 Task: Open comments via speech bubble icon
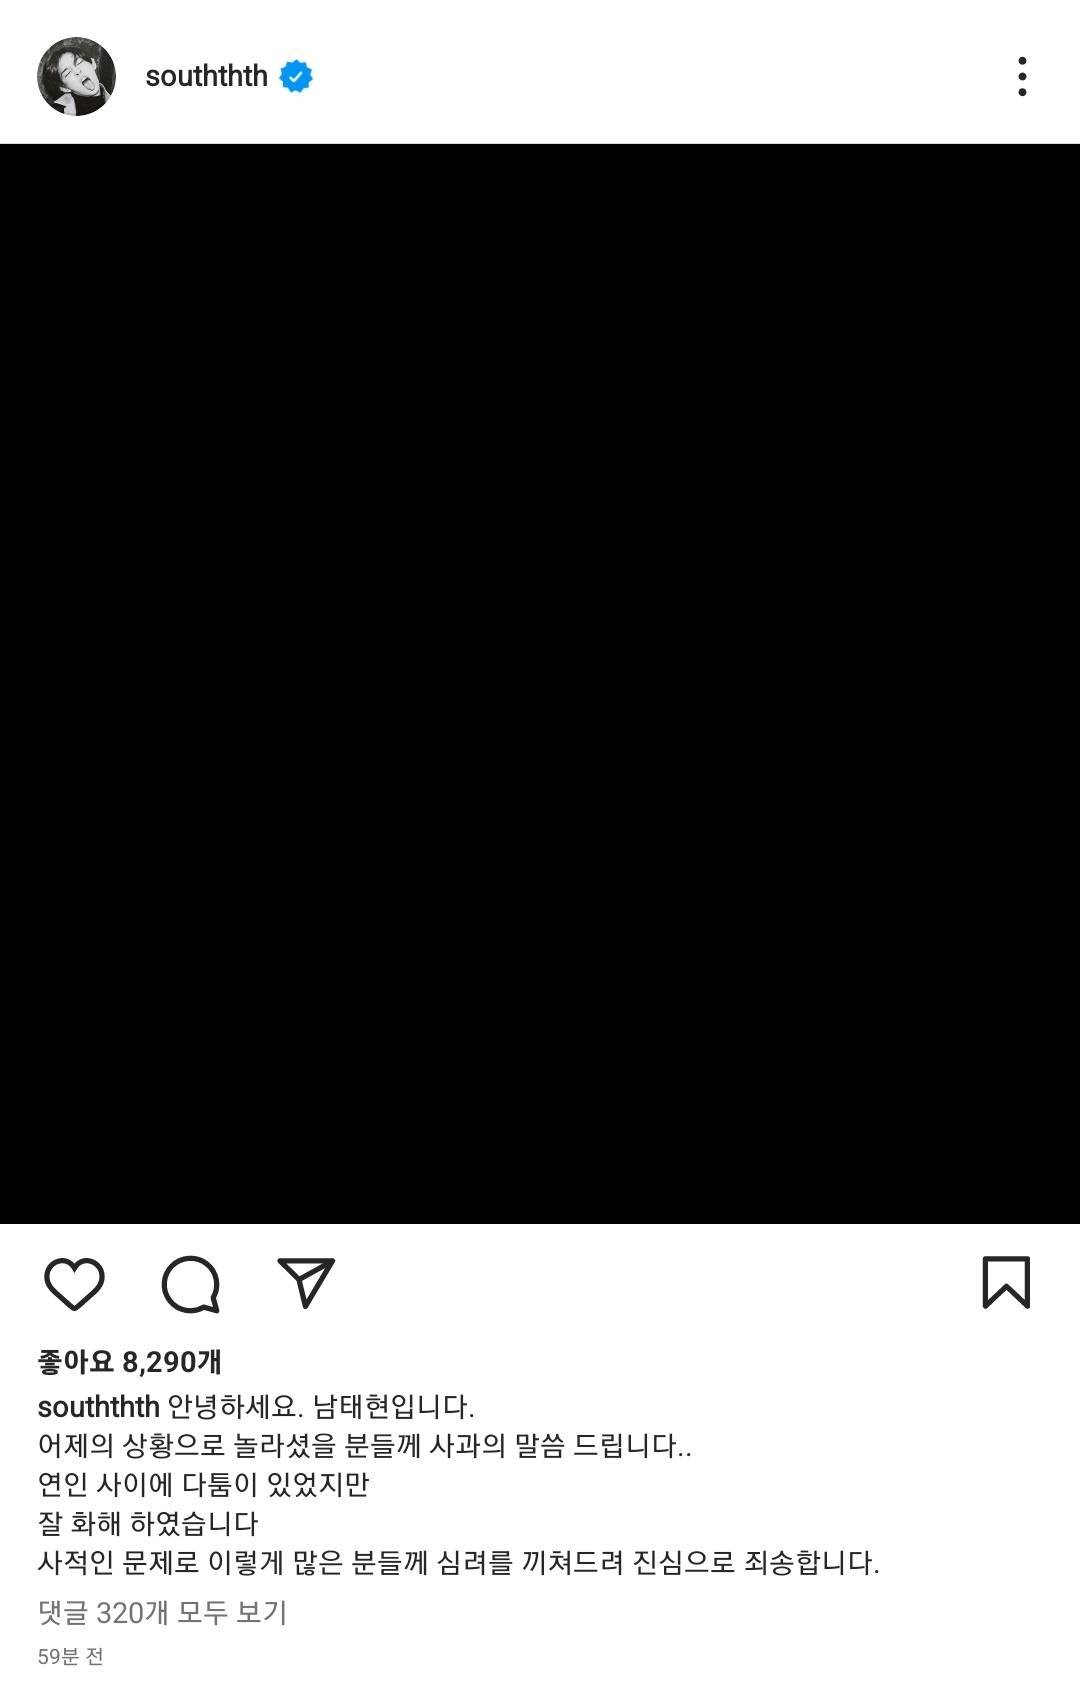(x=190, y=1284)
